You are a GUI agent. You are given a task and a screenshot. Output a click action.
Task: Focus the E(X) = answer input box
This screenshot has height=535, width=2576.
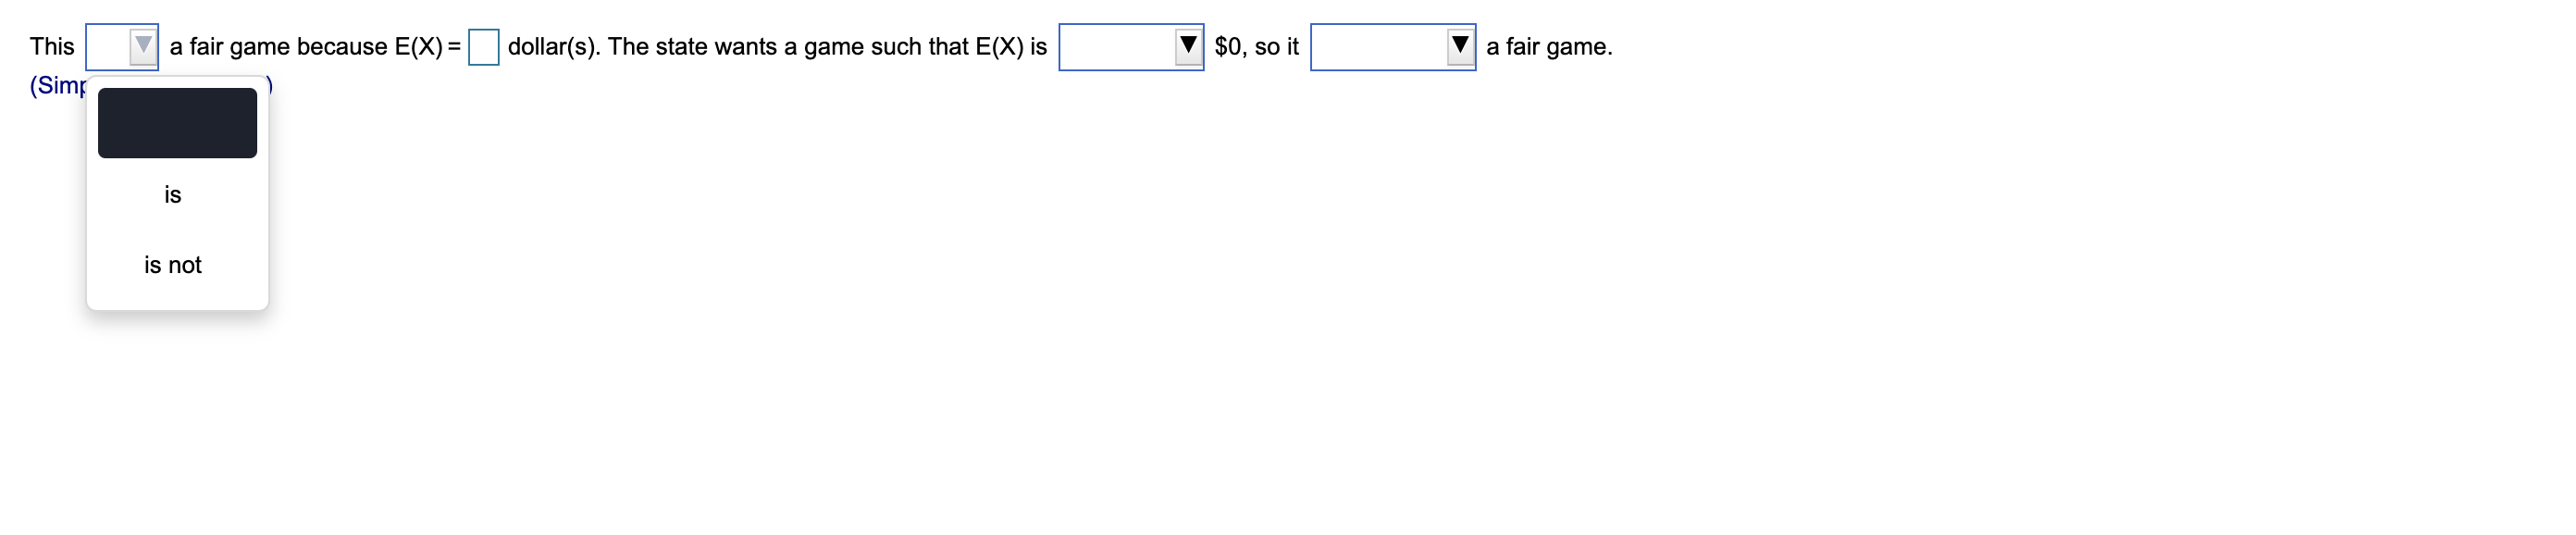pyautogui.click(x=484, y=47)
